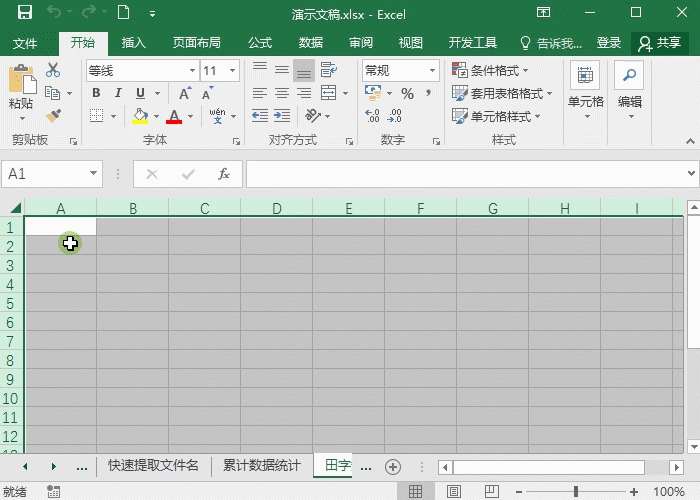Open the 等线 font name dropdown
Viewport: 700px width, 500px height.
(x=192, y=71)
